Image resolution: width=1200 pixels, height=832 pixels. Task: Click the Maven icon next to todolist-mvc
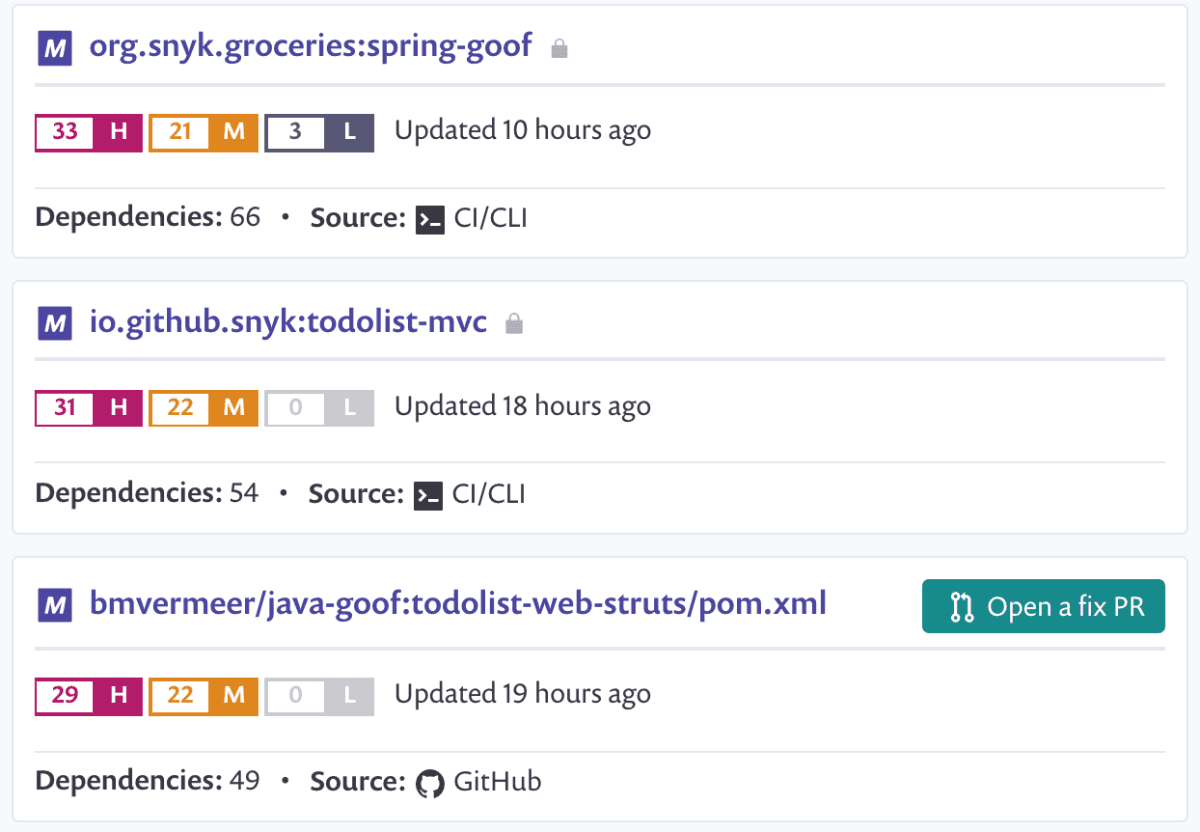tap(55, 322)
